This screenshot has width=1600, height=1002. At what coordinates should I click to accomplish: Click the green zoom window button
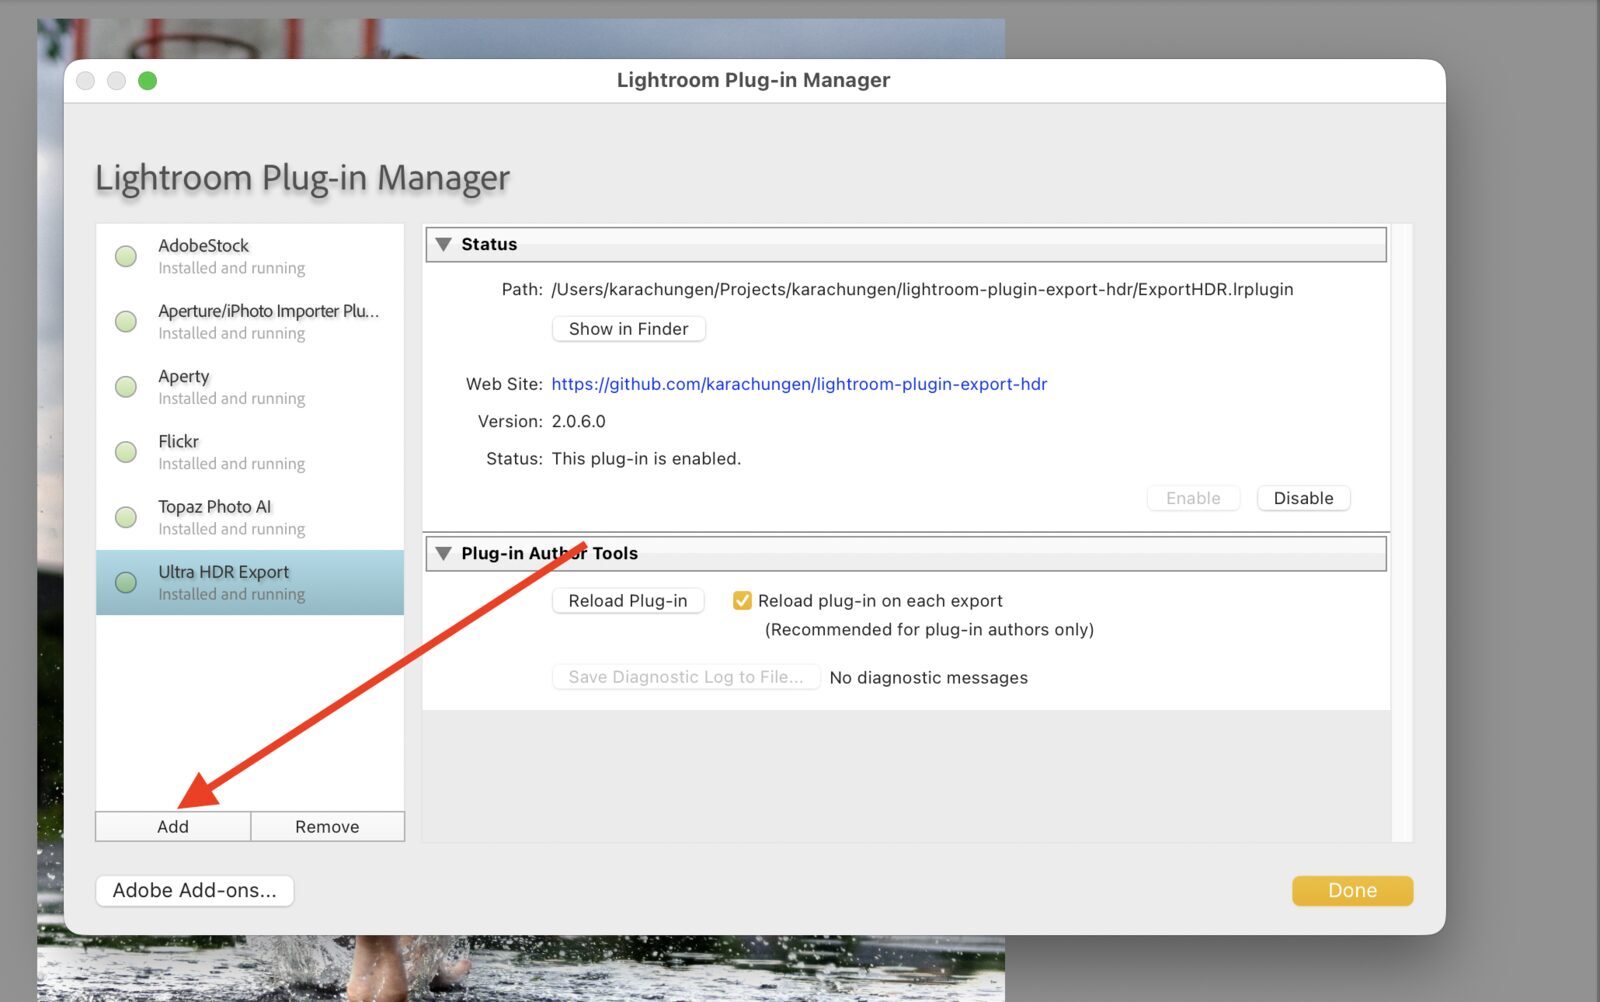pos(147,81)
